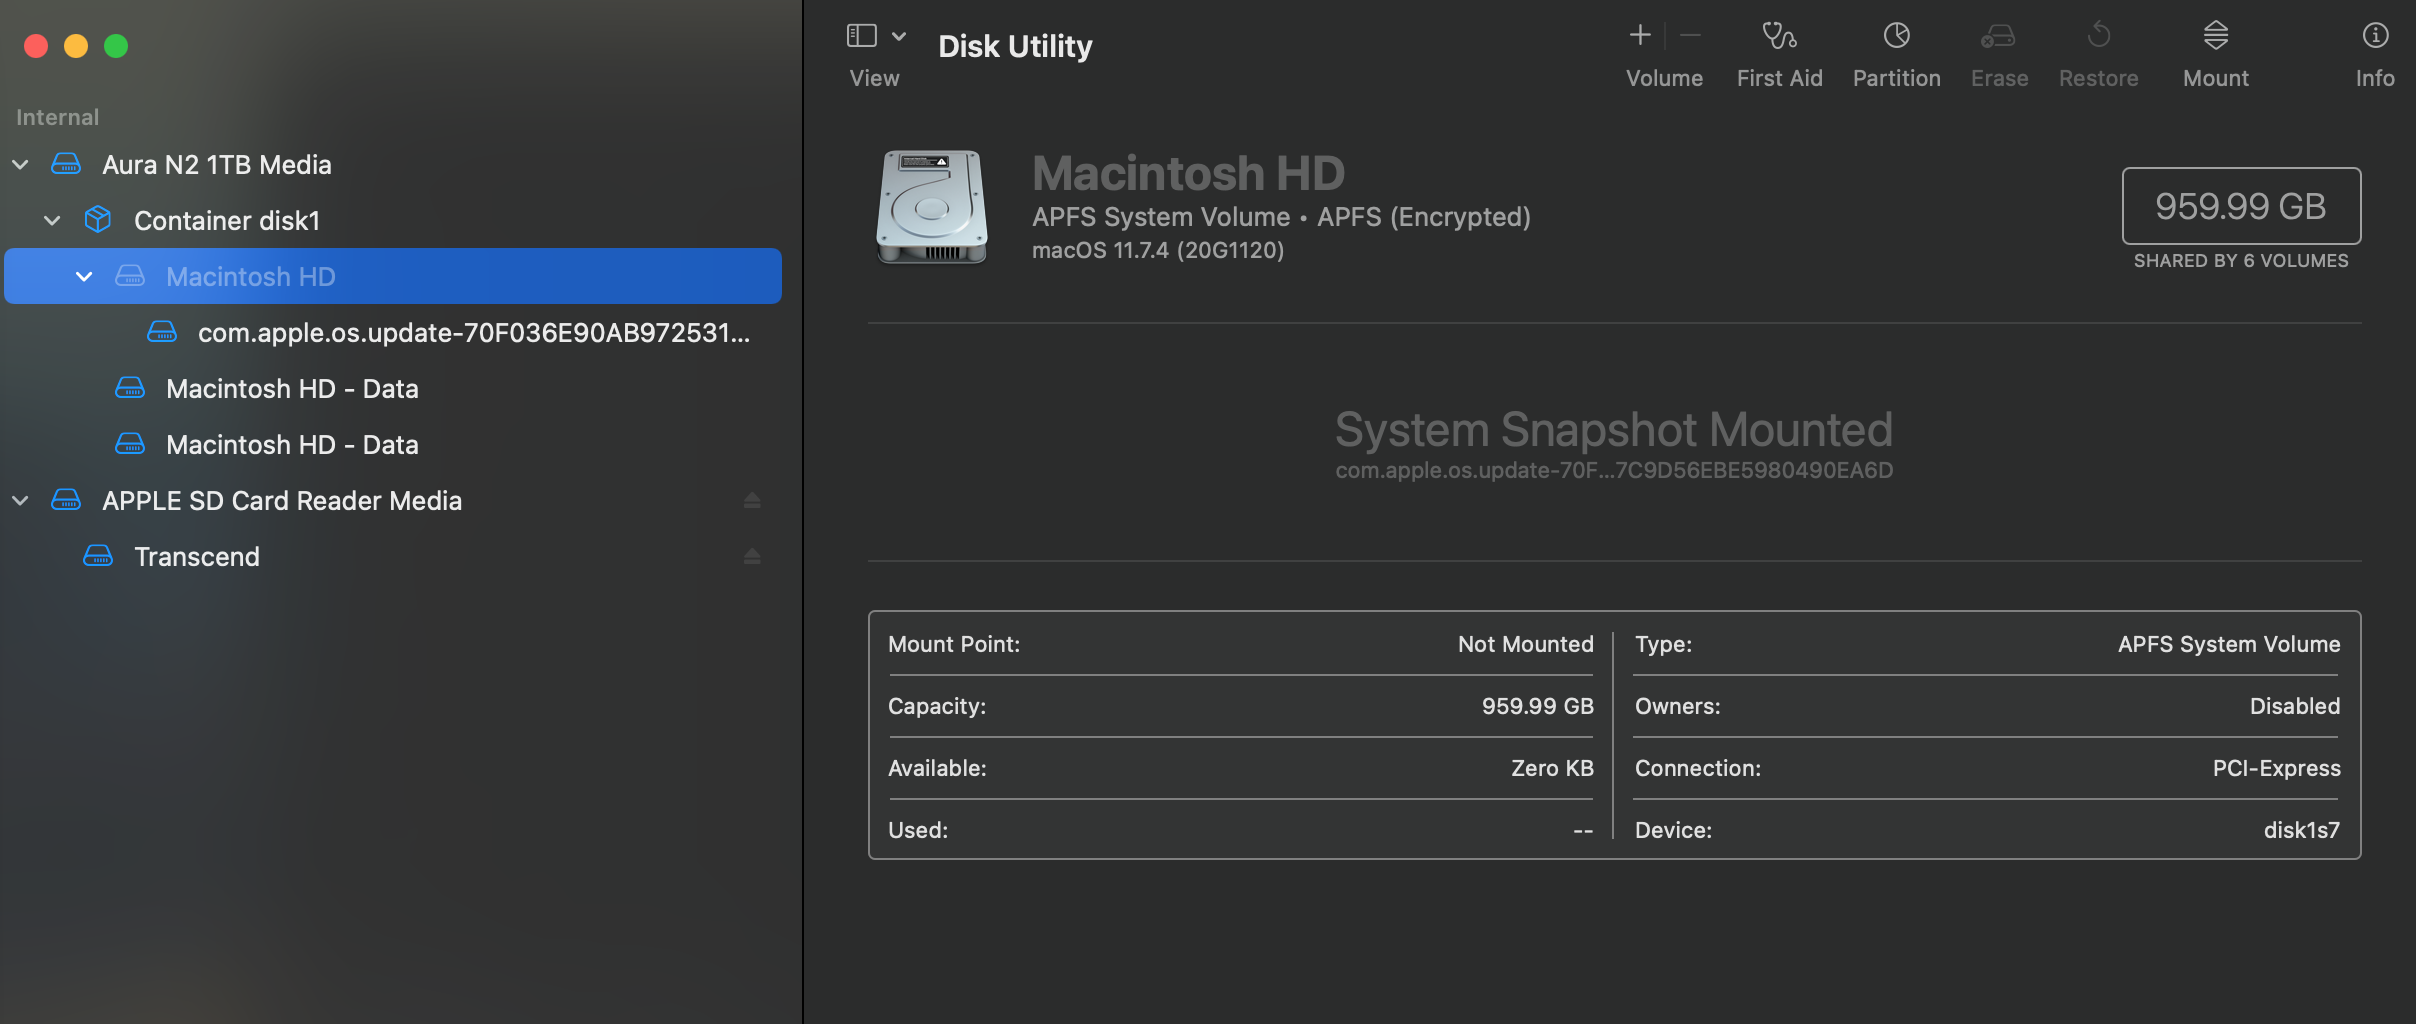
Task: Select the Macintosh HD - Data volume
Action: [x=293, y=388]
